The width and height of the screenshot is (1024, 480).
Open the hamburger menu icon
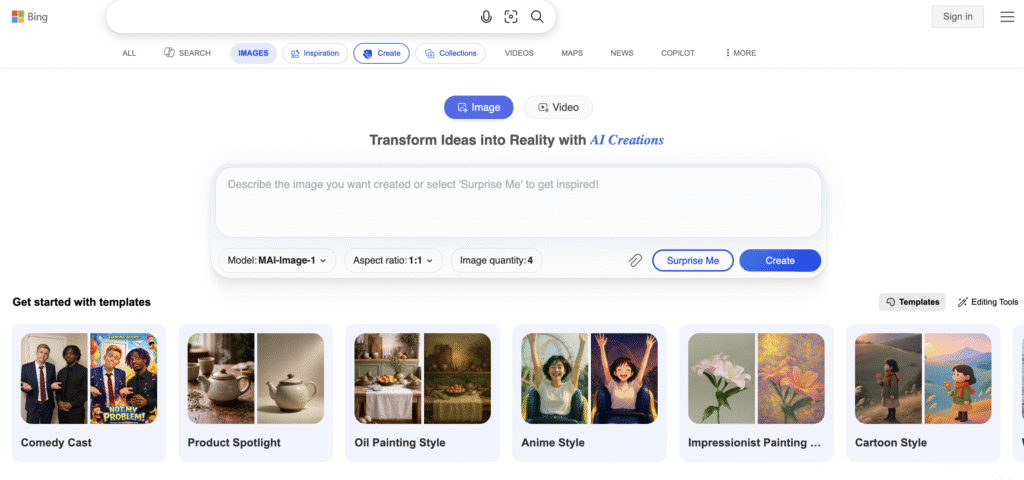click(x=1007, y=17)
